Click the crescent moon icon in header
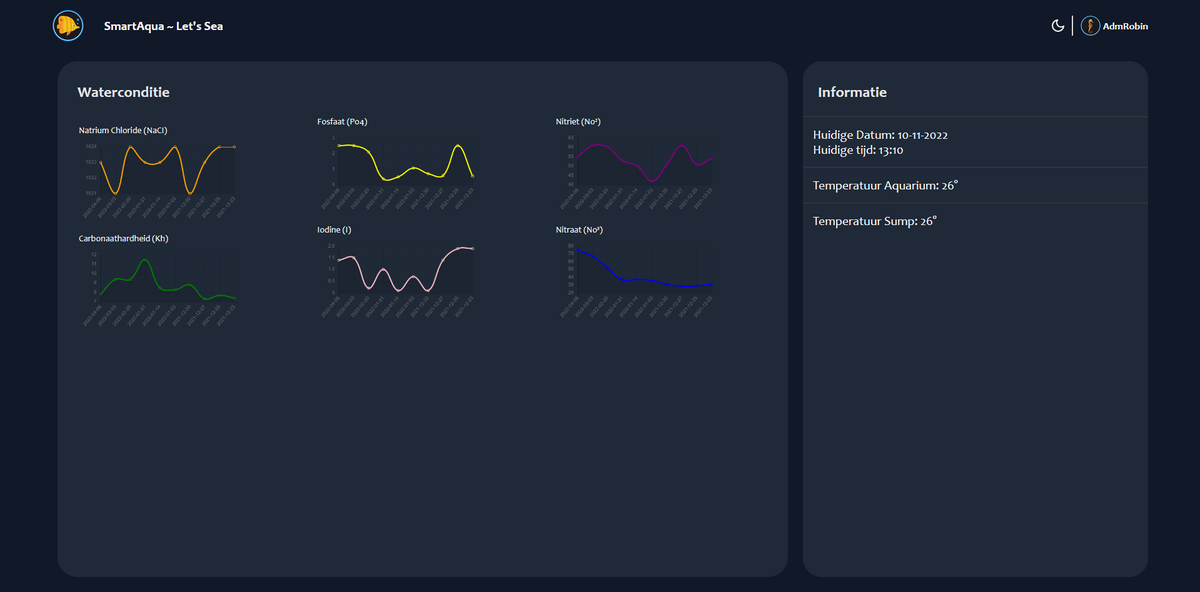This screenshot has width=1200, height=592. point(1058,25)
